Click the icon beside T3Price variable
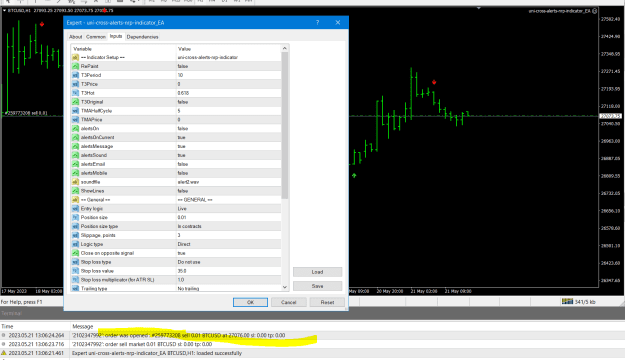 click(75, 84)
